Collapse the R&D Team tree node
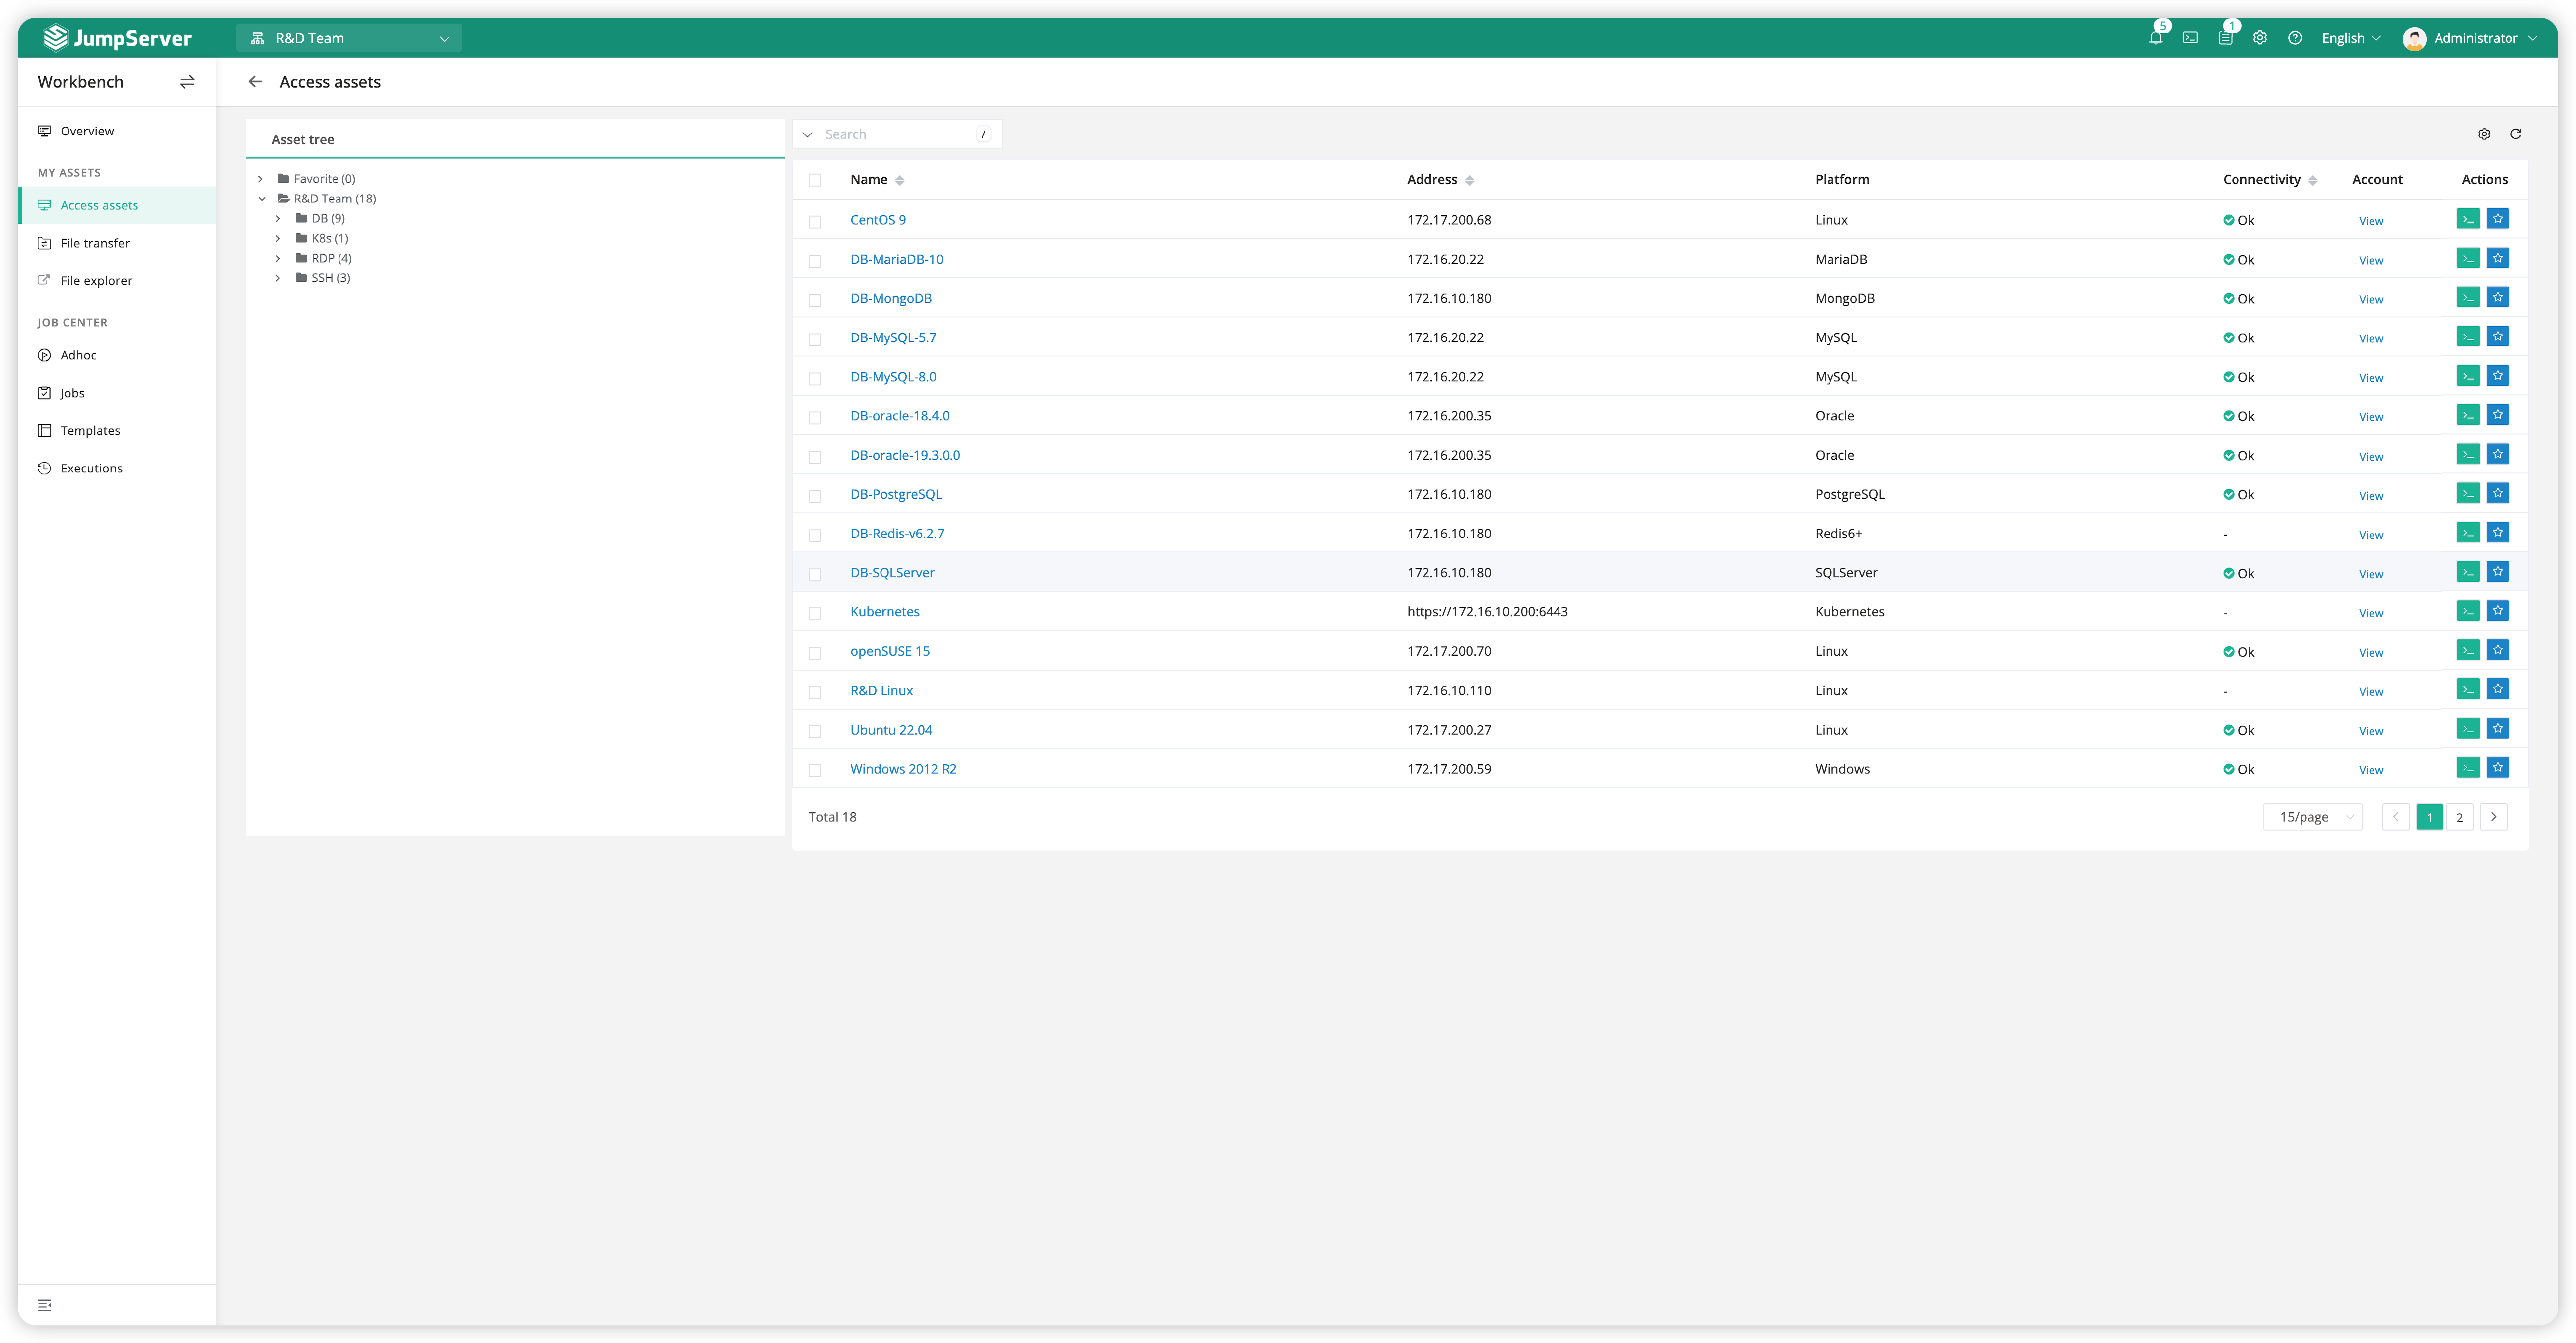The width and height of the screenshot is (2576, 1343). click(x=262, y=197)
